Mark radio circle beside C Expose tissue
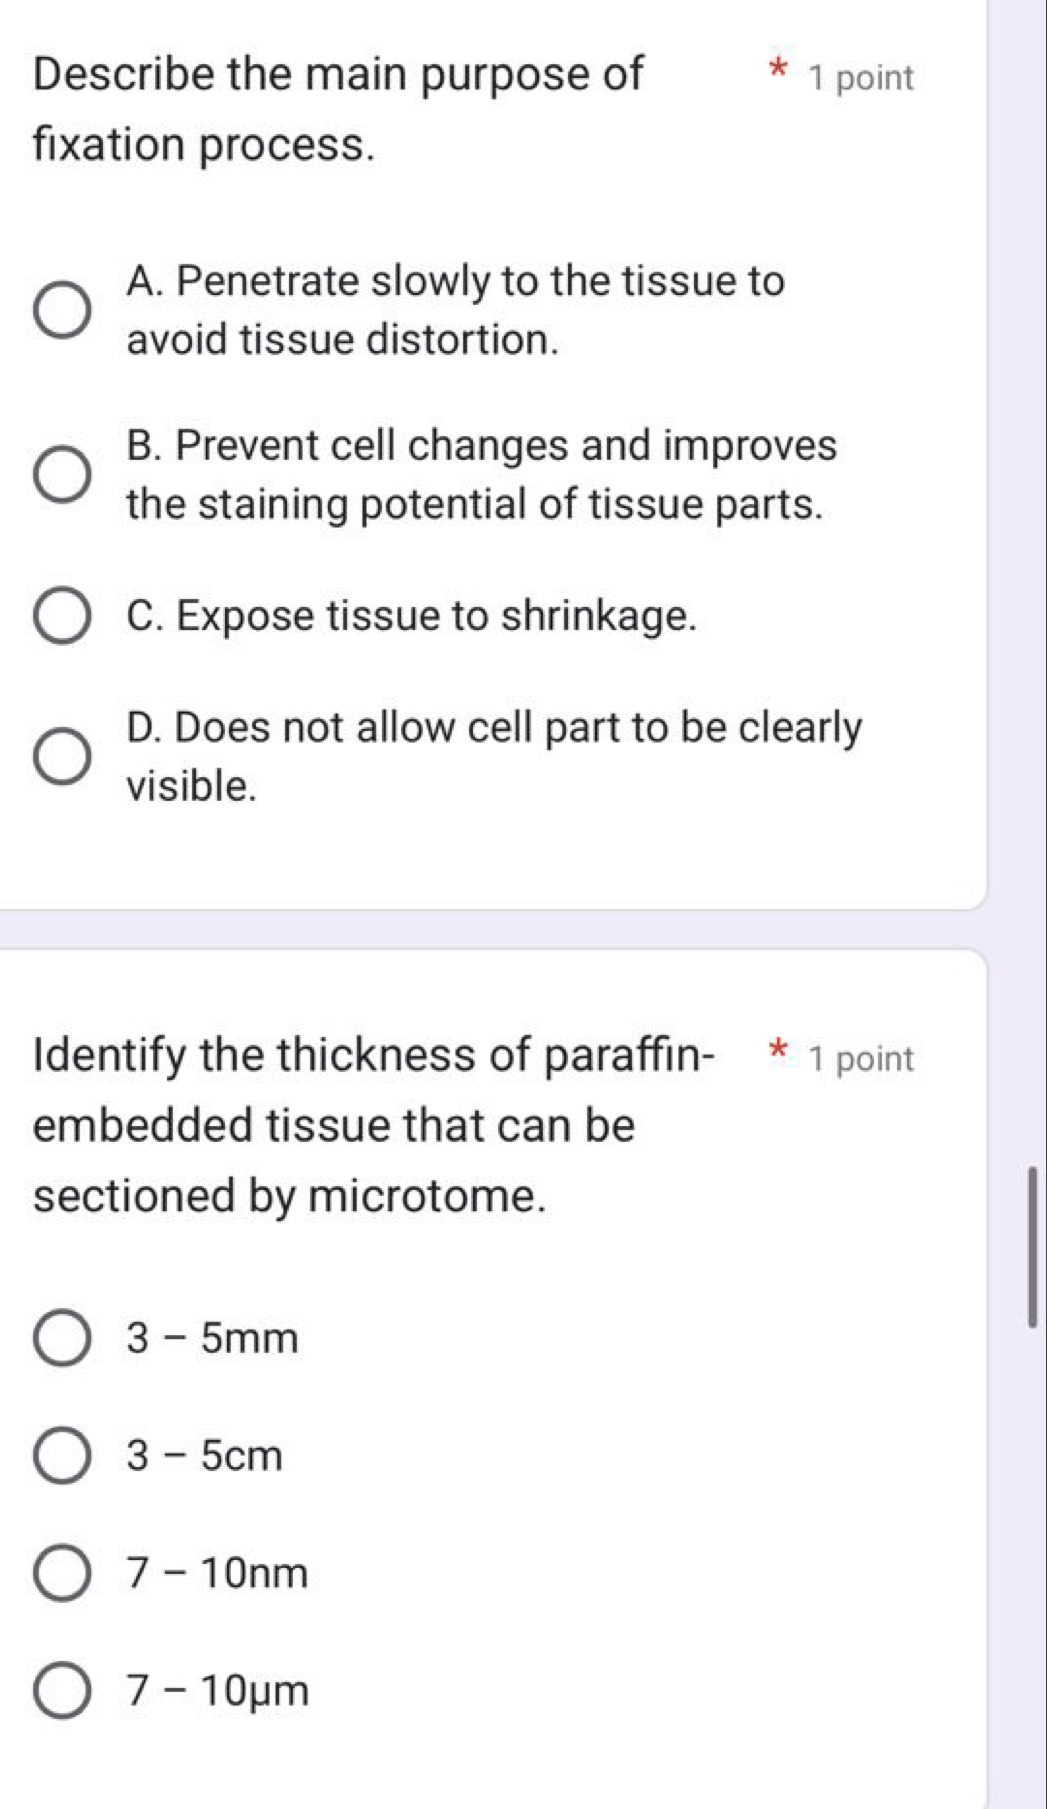 (63, 616)
